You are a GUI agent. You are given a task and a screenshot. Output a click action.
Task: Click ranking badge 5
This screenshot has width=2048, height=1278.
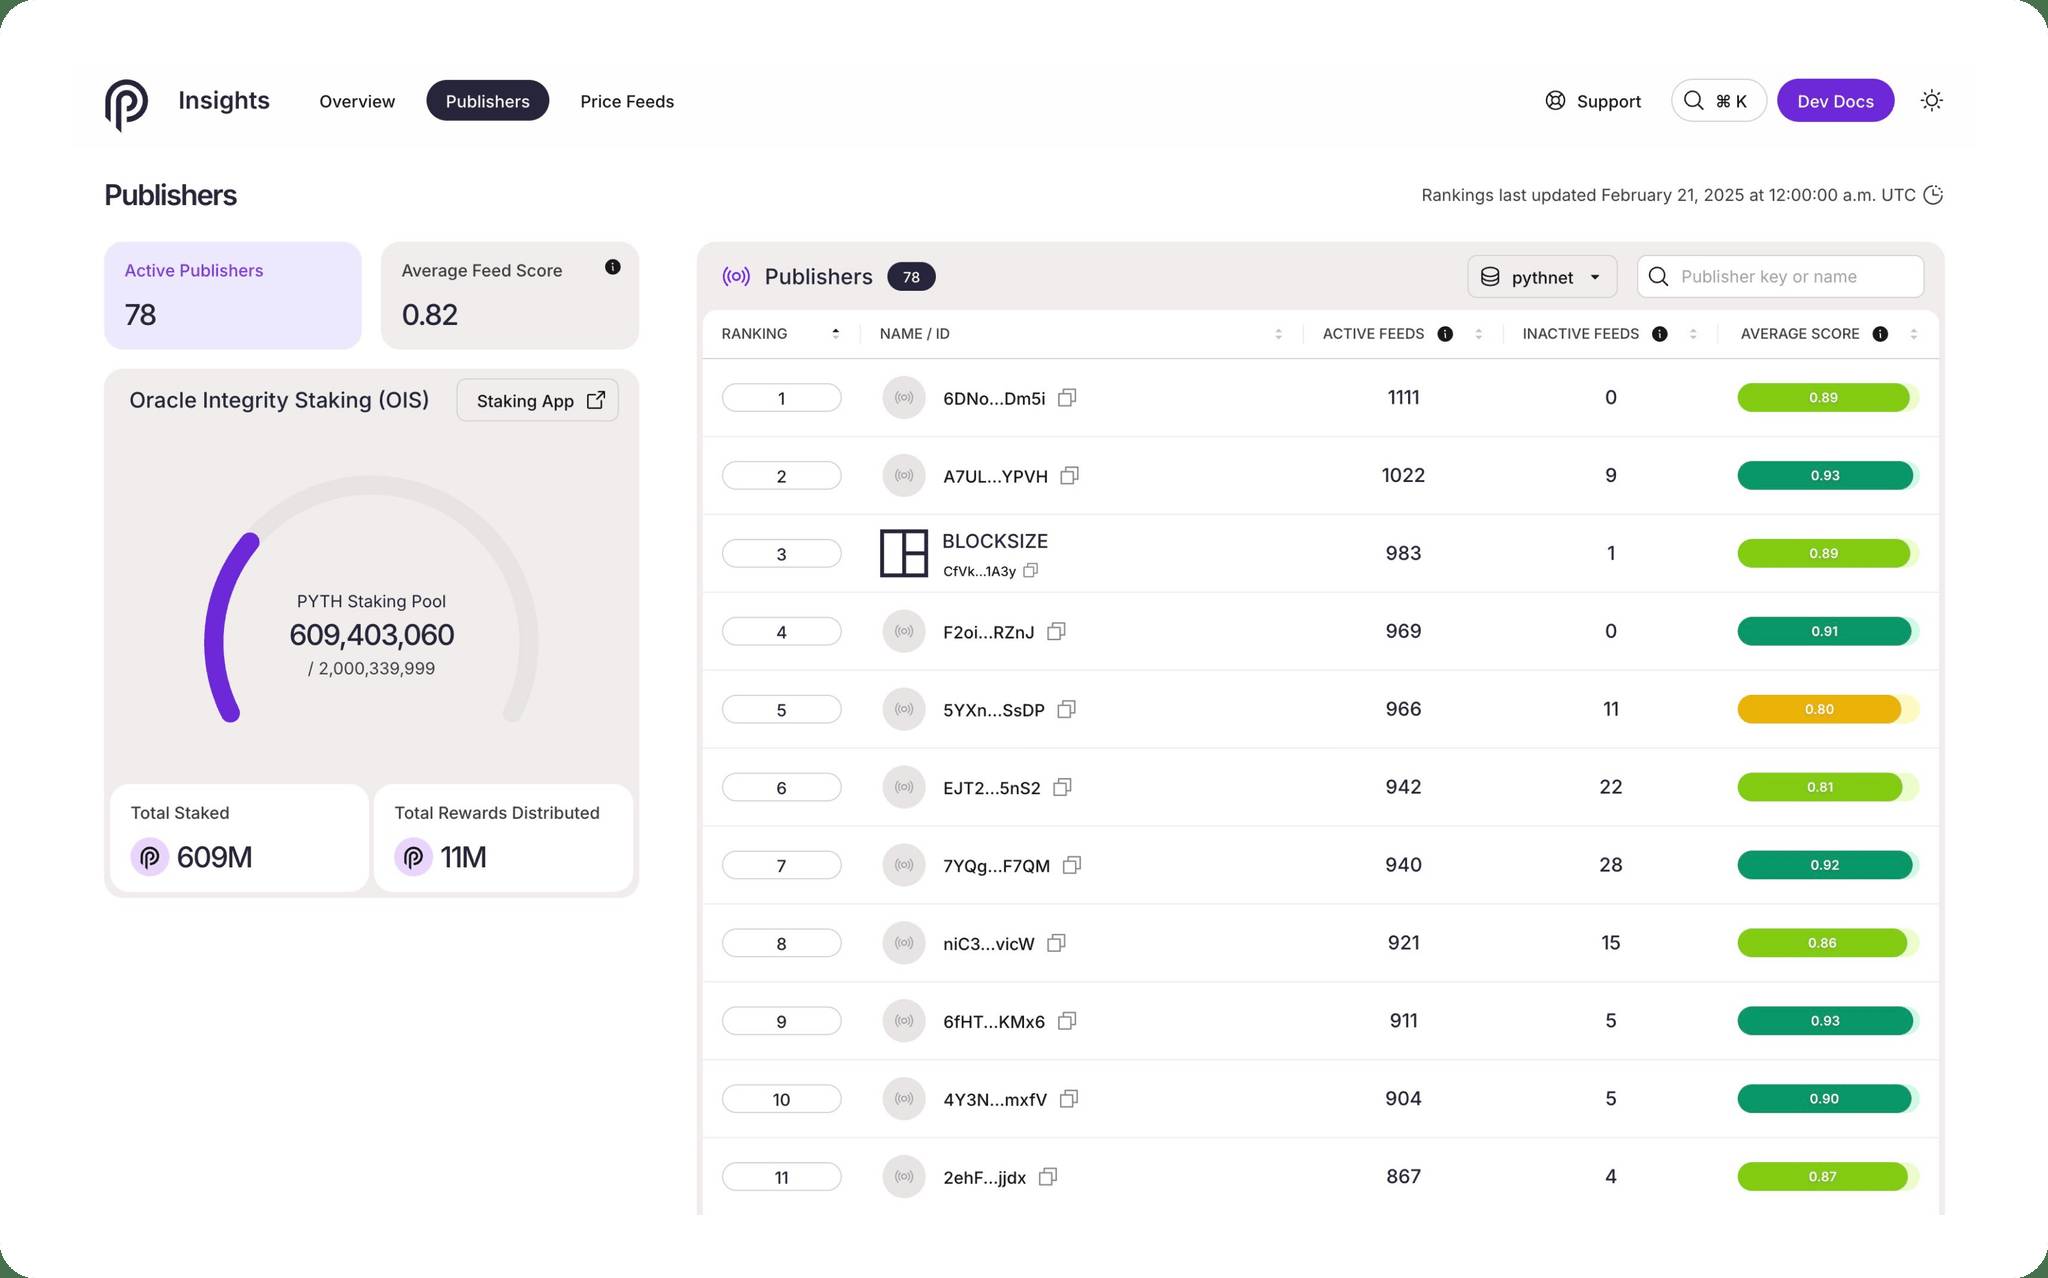pos(781,710)
